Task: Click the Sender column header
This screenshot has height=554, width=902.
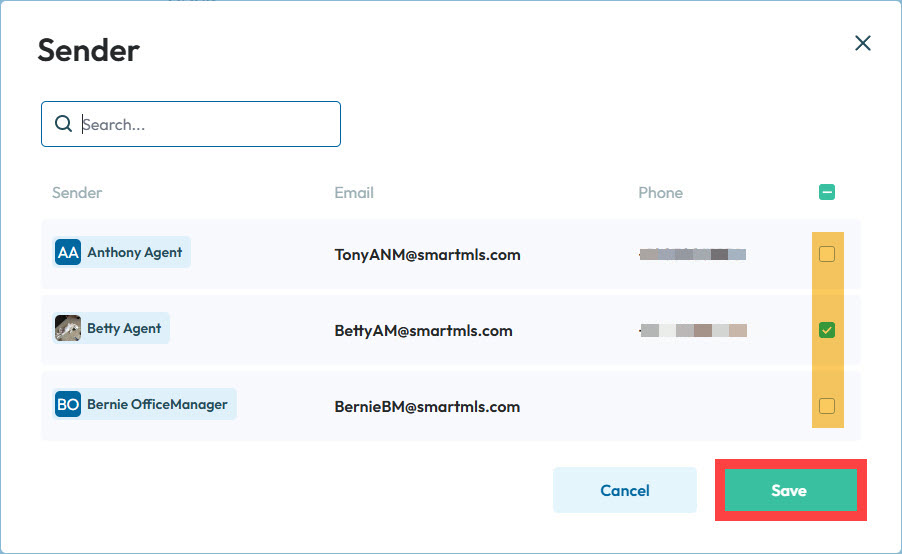Action: tap(77, 192)
